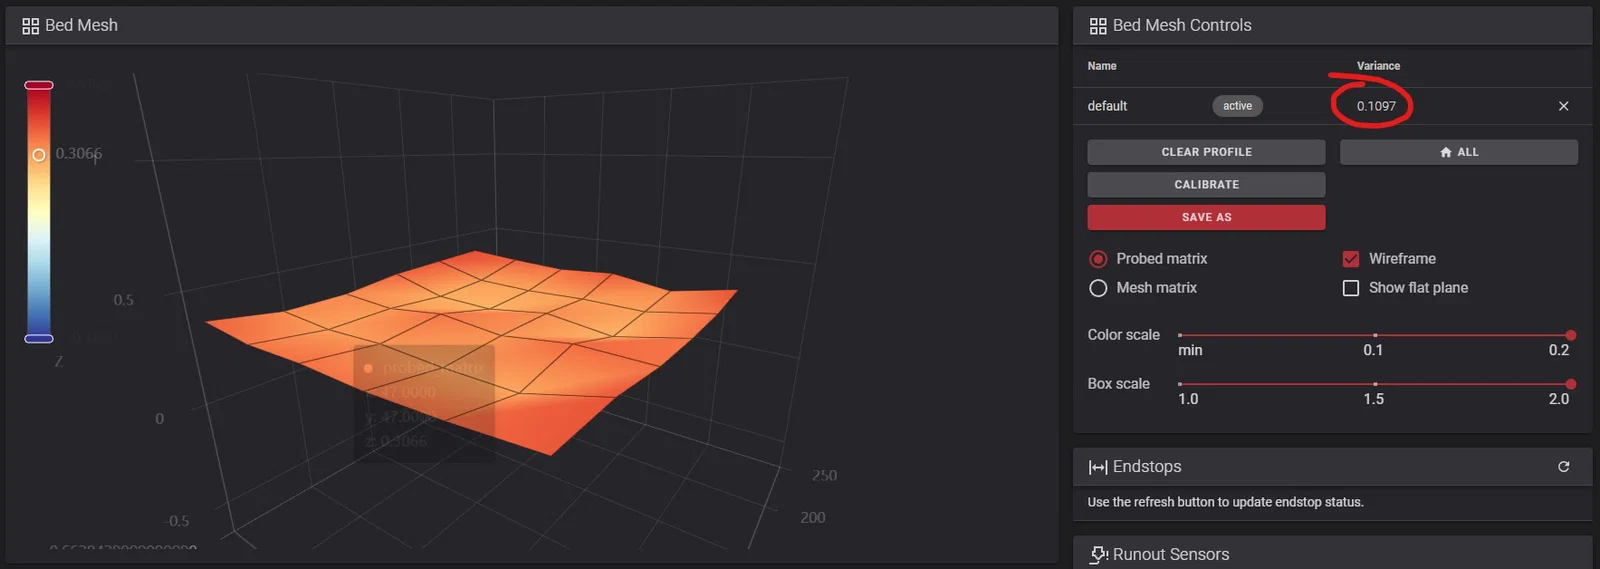Screen dimensions: 1600x569
Task: Enable Show flat plane checkbox
Action: 1351,288
